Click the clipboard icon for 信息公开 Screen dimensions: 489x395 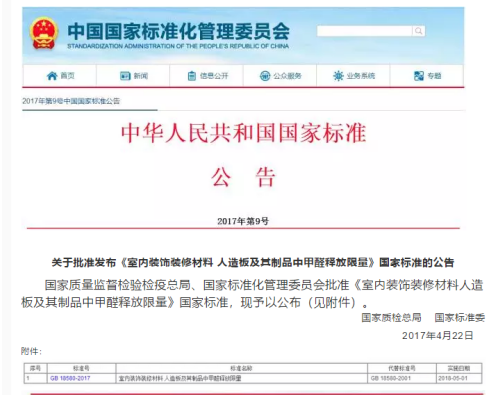pos(192,76)
